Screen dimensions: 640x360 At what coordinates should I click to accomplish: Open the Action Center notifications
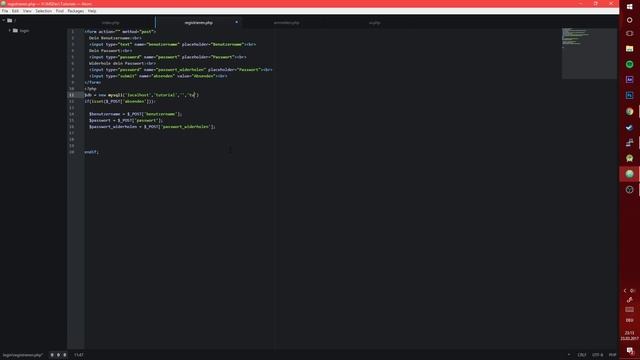pos(630,351)
